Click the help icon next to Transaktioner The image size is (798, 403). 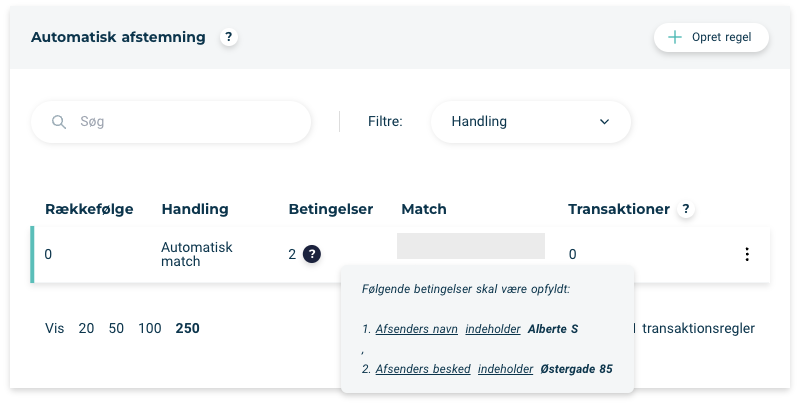click(686, 209)
